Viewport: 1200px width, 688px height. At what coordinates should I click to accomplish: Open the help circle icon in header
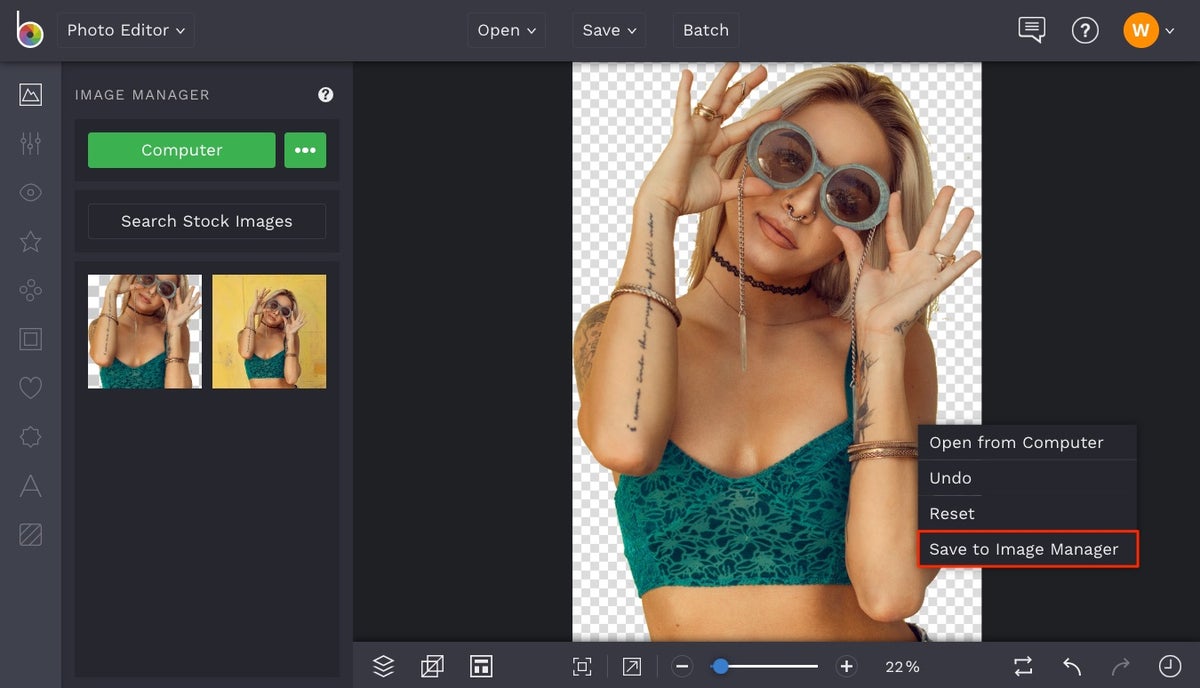tap(1085, 31)
